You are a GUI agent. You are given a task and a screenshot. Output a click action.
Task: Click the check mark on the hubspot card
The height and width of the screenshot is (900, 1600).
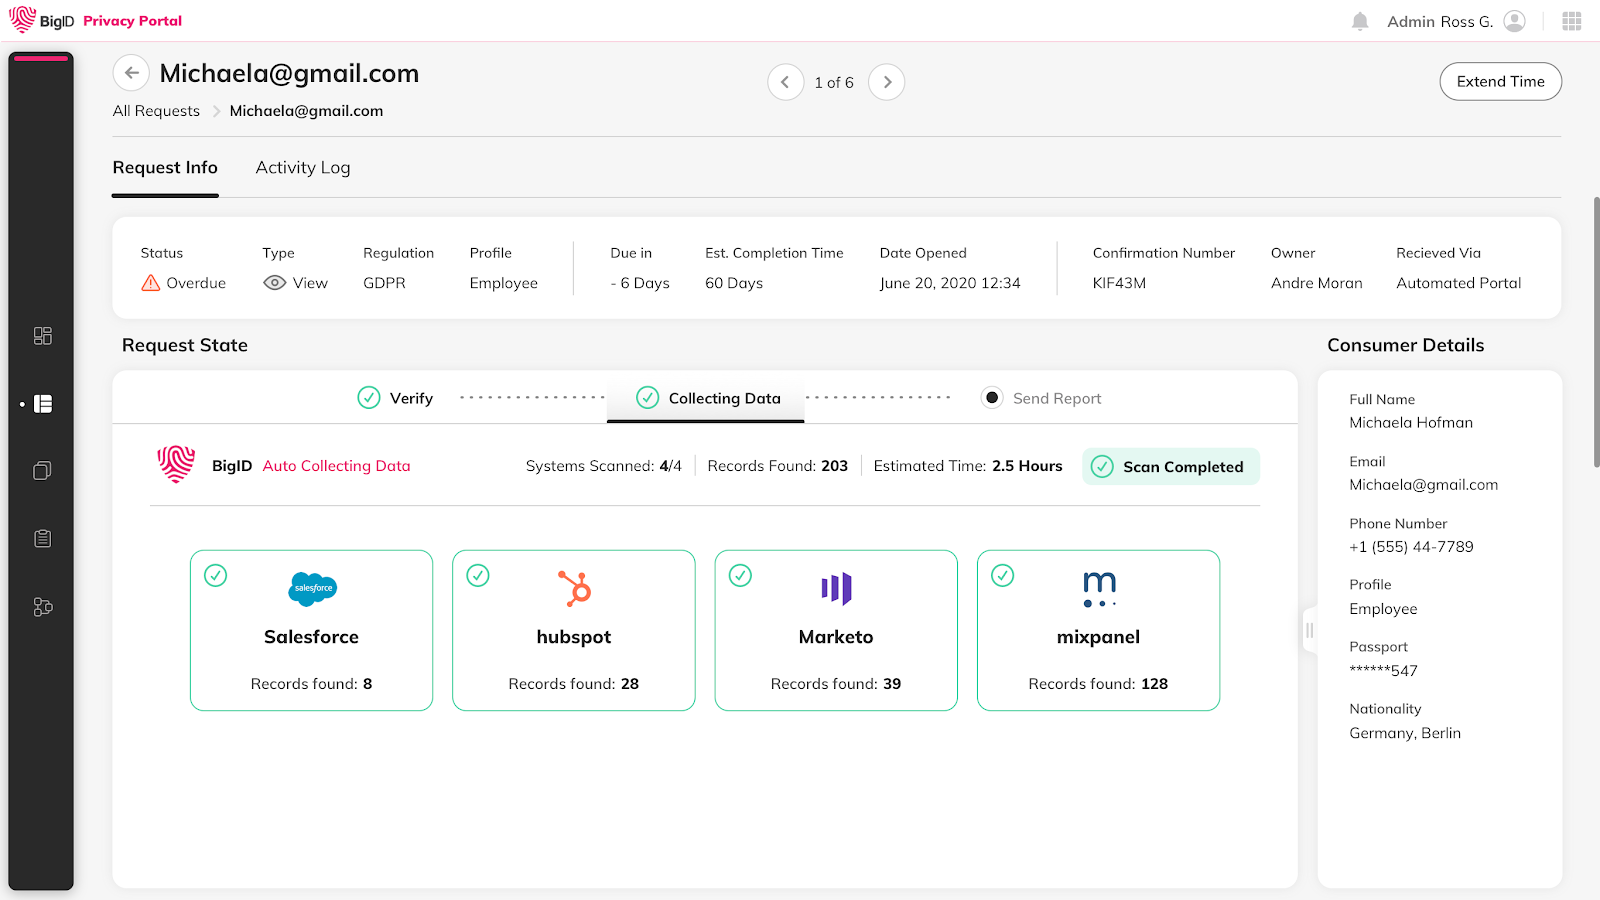click(x=478, y=575)
